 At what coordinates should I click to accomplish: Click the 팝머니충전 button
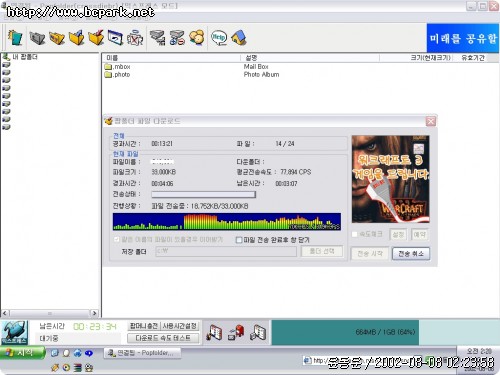tap(143, 326)
